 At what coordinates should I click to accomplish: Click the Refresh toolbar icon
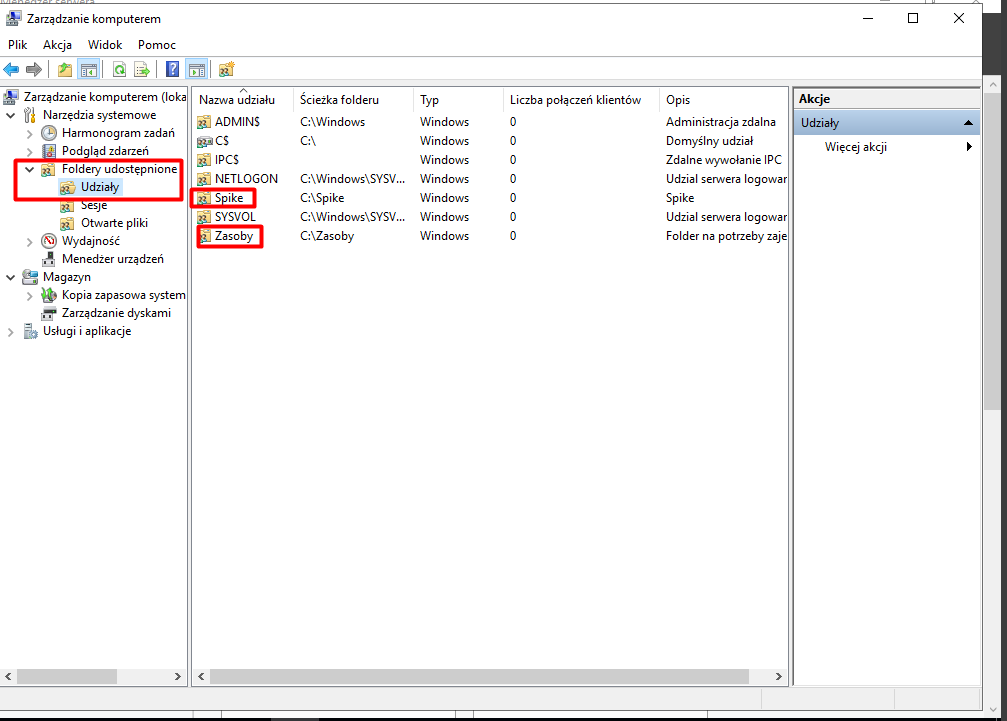click(119, 69)
